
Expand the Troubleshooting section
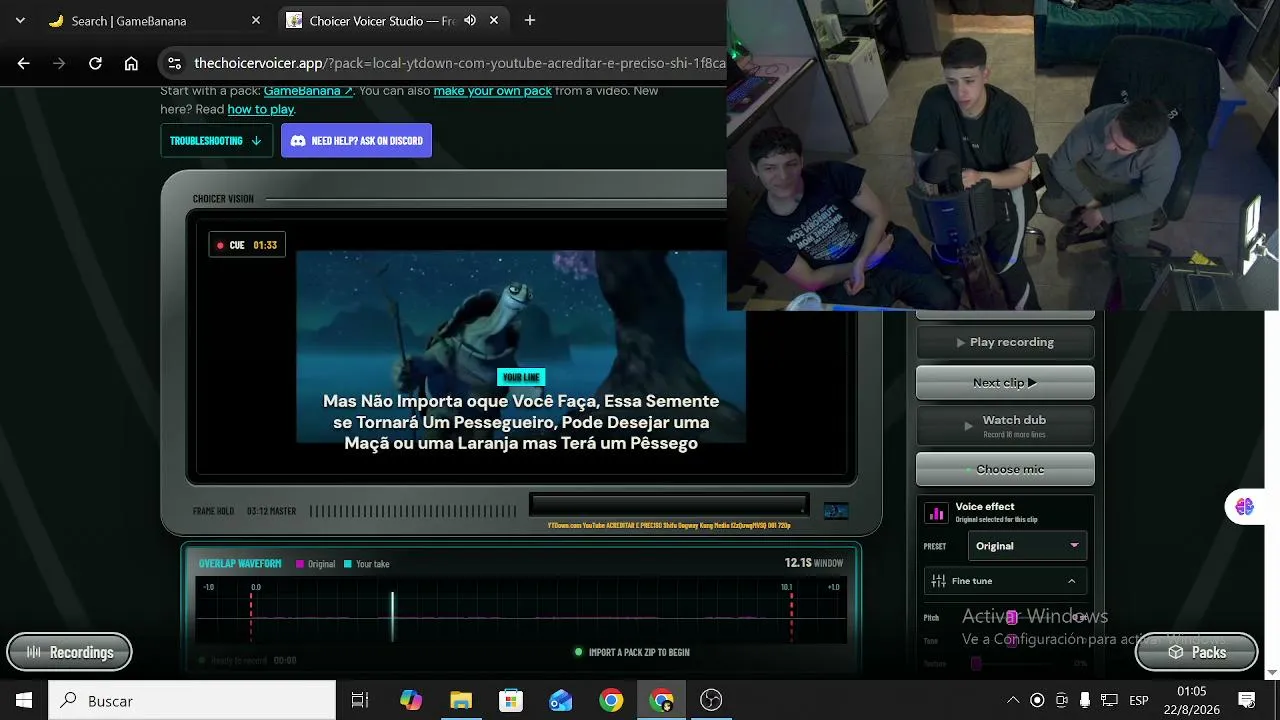216,140
